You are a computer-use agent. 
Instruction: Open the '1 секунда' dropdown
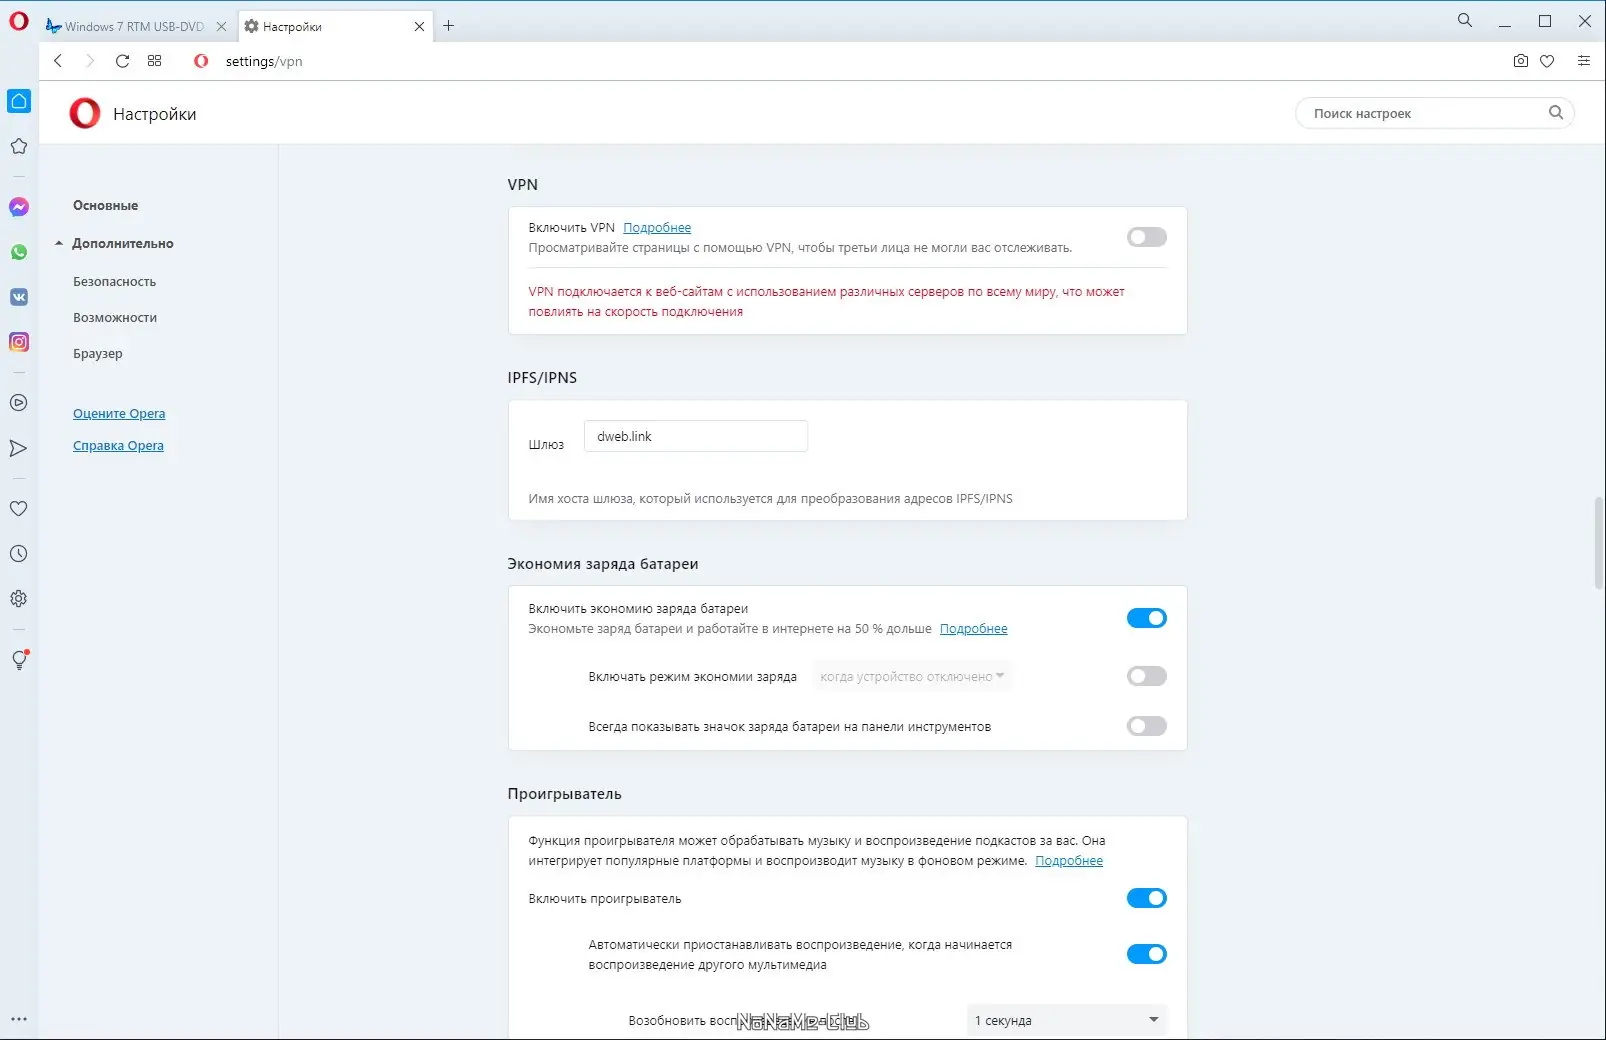coord(1067,1020)
